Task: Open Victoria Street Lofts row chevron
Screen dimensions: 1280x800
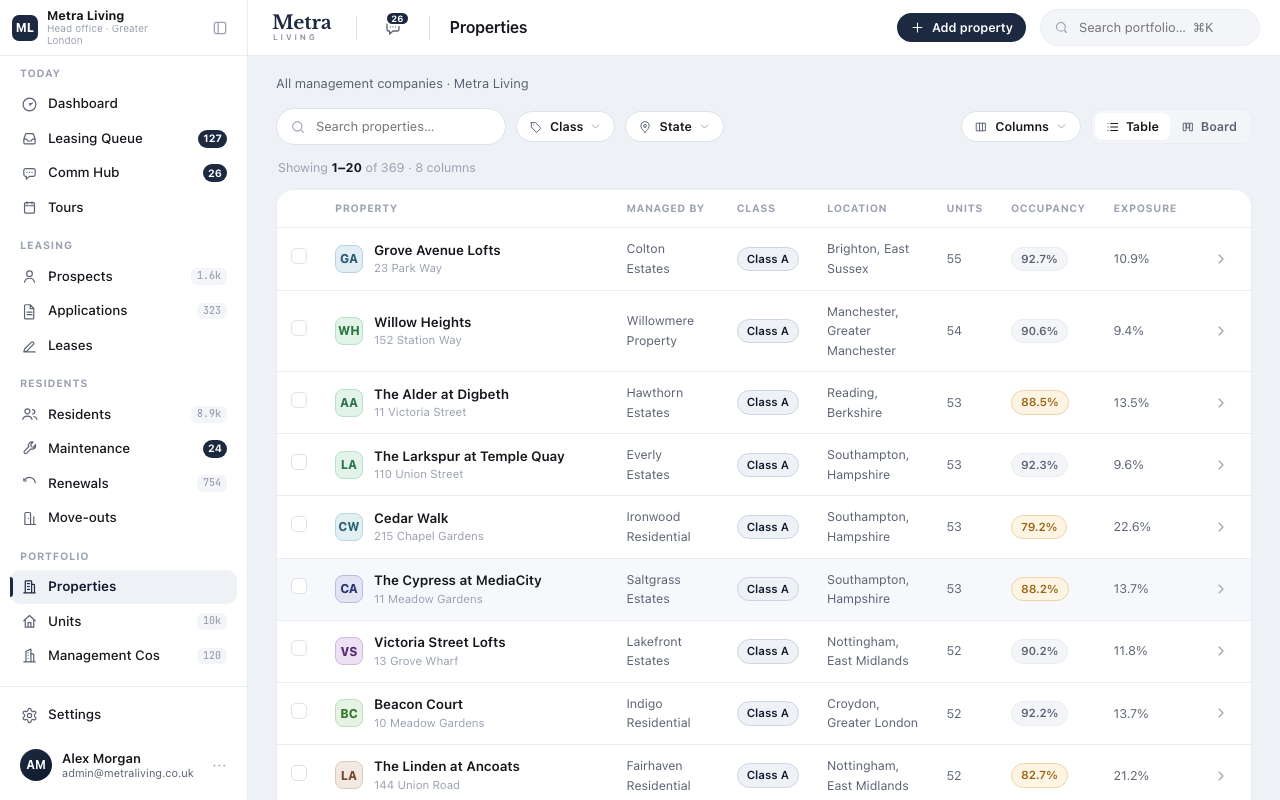Action: [1221, 651]
